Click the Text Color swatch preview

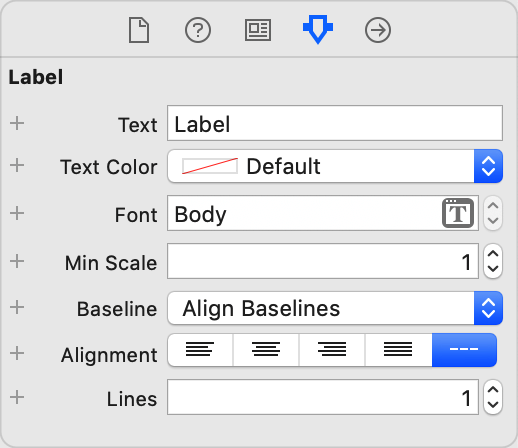pyautogui.click(x=210, y=166)
